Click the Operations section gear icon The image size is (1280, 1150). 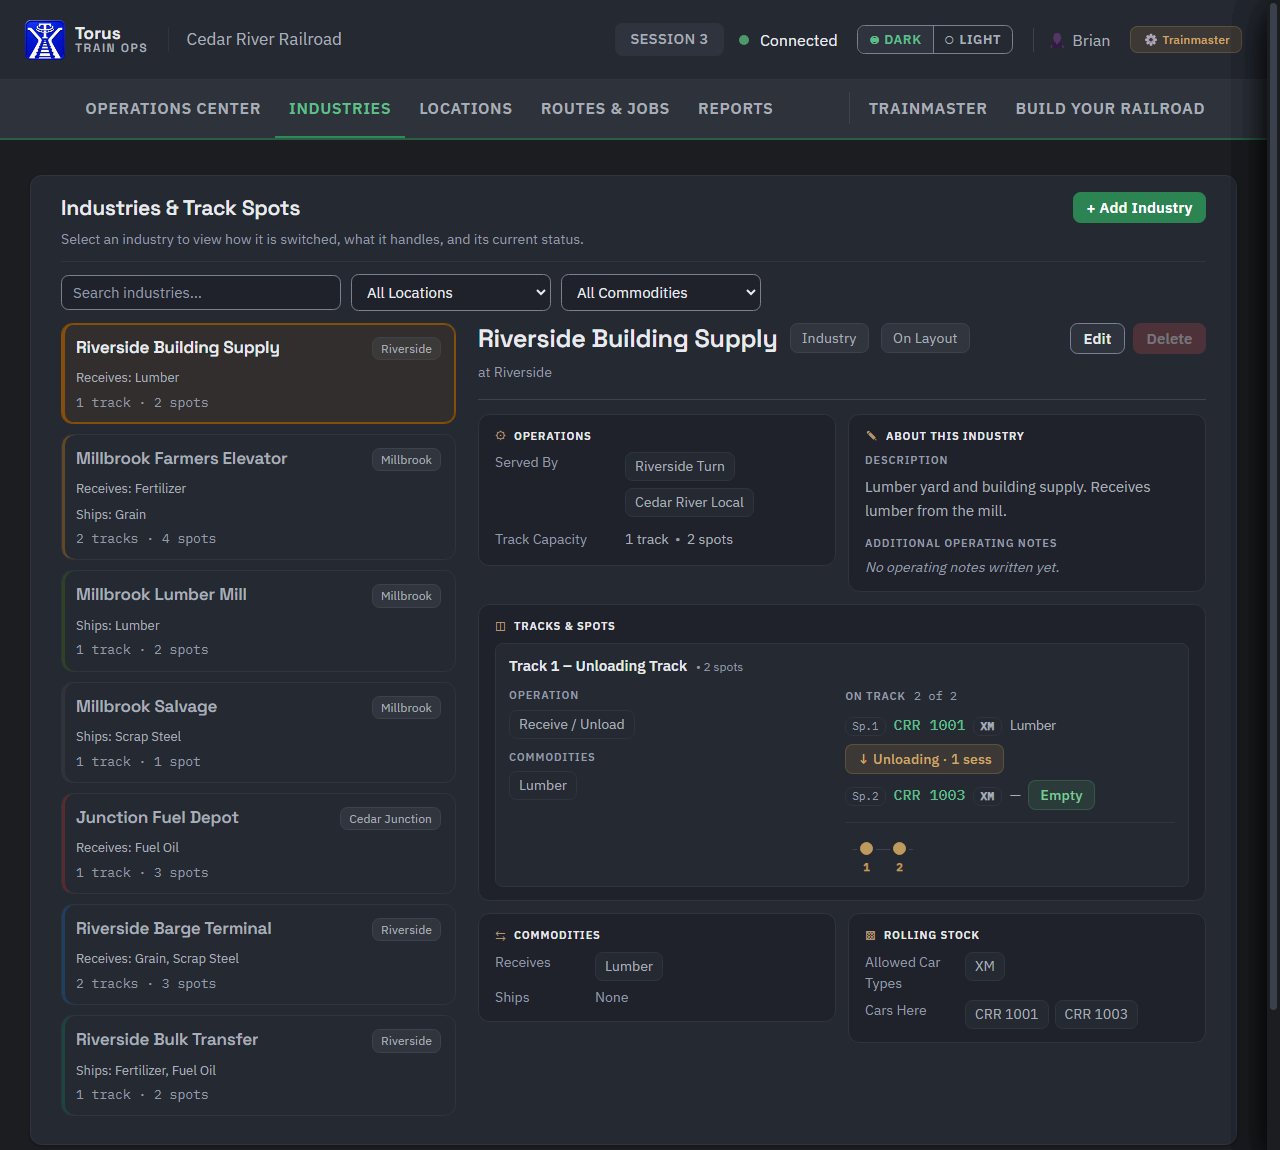[x=501, y=436]
